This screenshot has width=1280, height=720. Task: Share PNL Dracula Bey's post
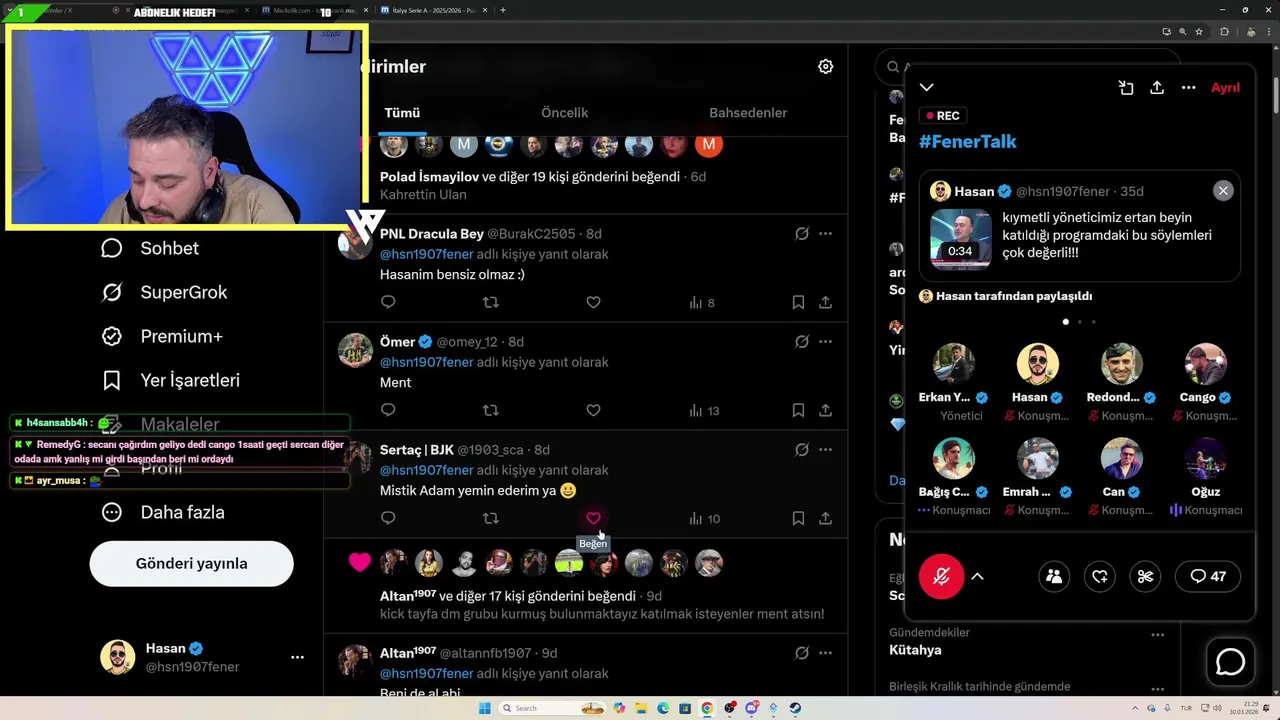pos(826,302)
